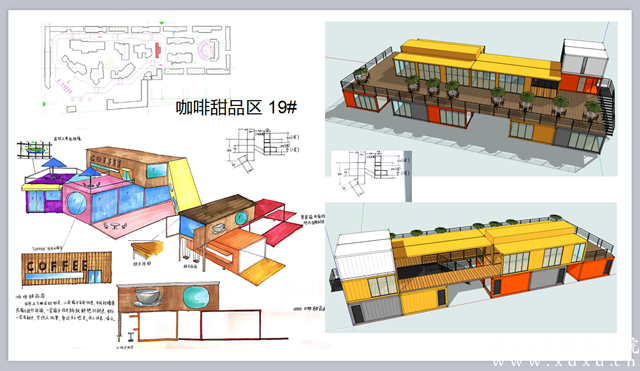Click the black staircase in upper render

tap(607, 106)
